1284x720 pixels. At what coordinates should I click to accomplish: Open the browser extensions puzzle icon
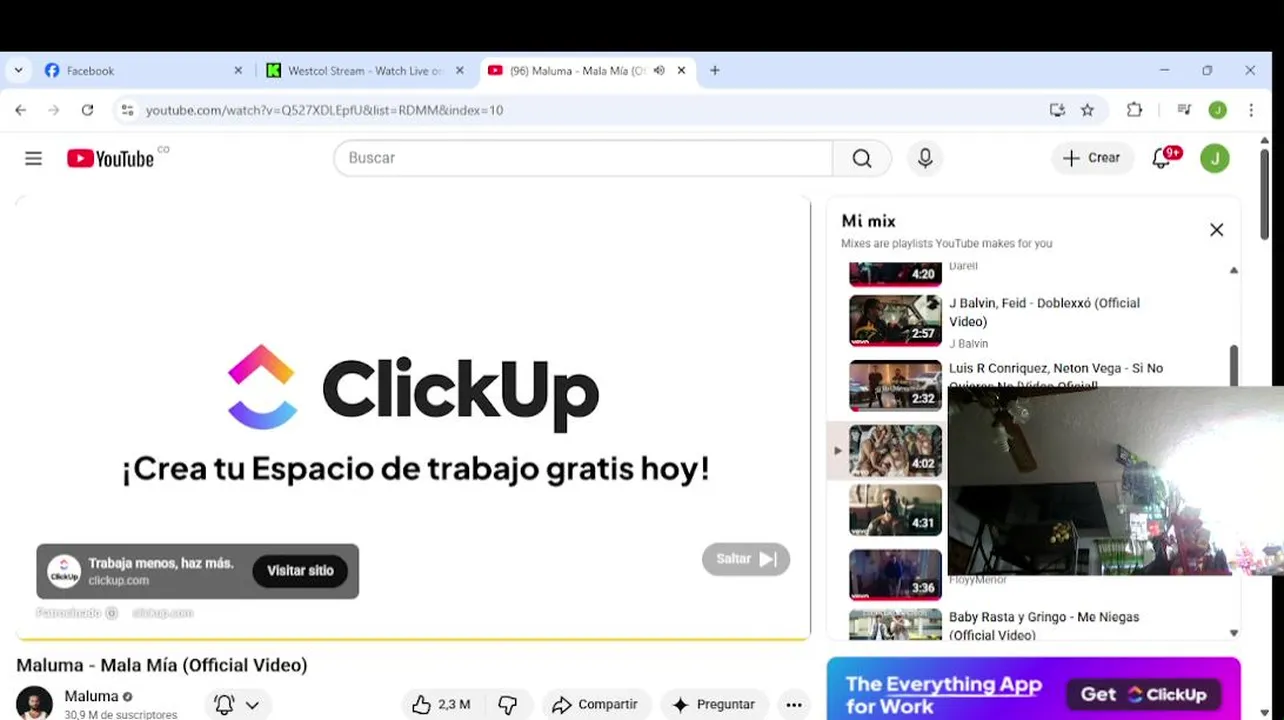click(1134, 110)
